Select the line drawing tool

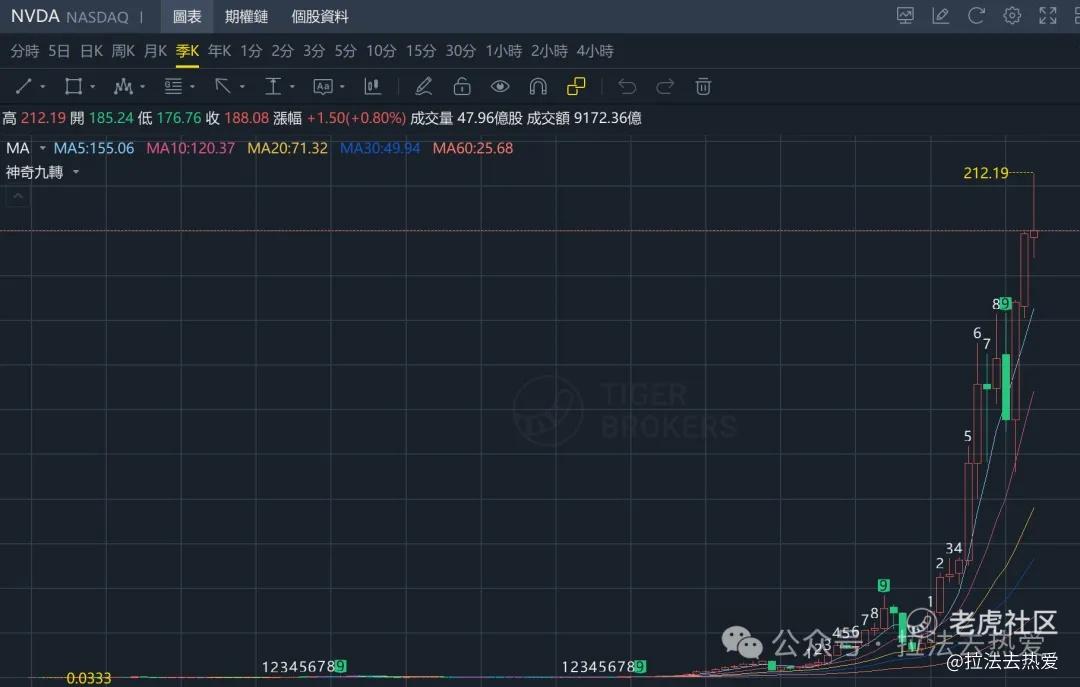click(x=23, y=86)
